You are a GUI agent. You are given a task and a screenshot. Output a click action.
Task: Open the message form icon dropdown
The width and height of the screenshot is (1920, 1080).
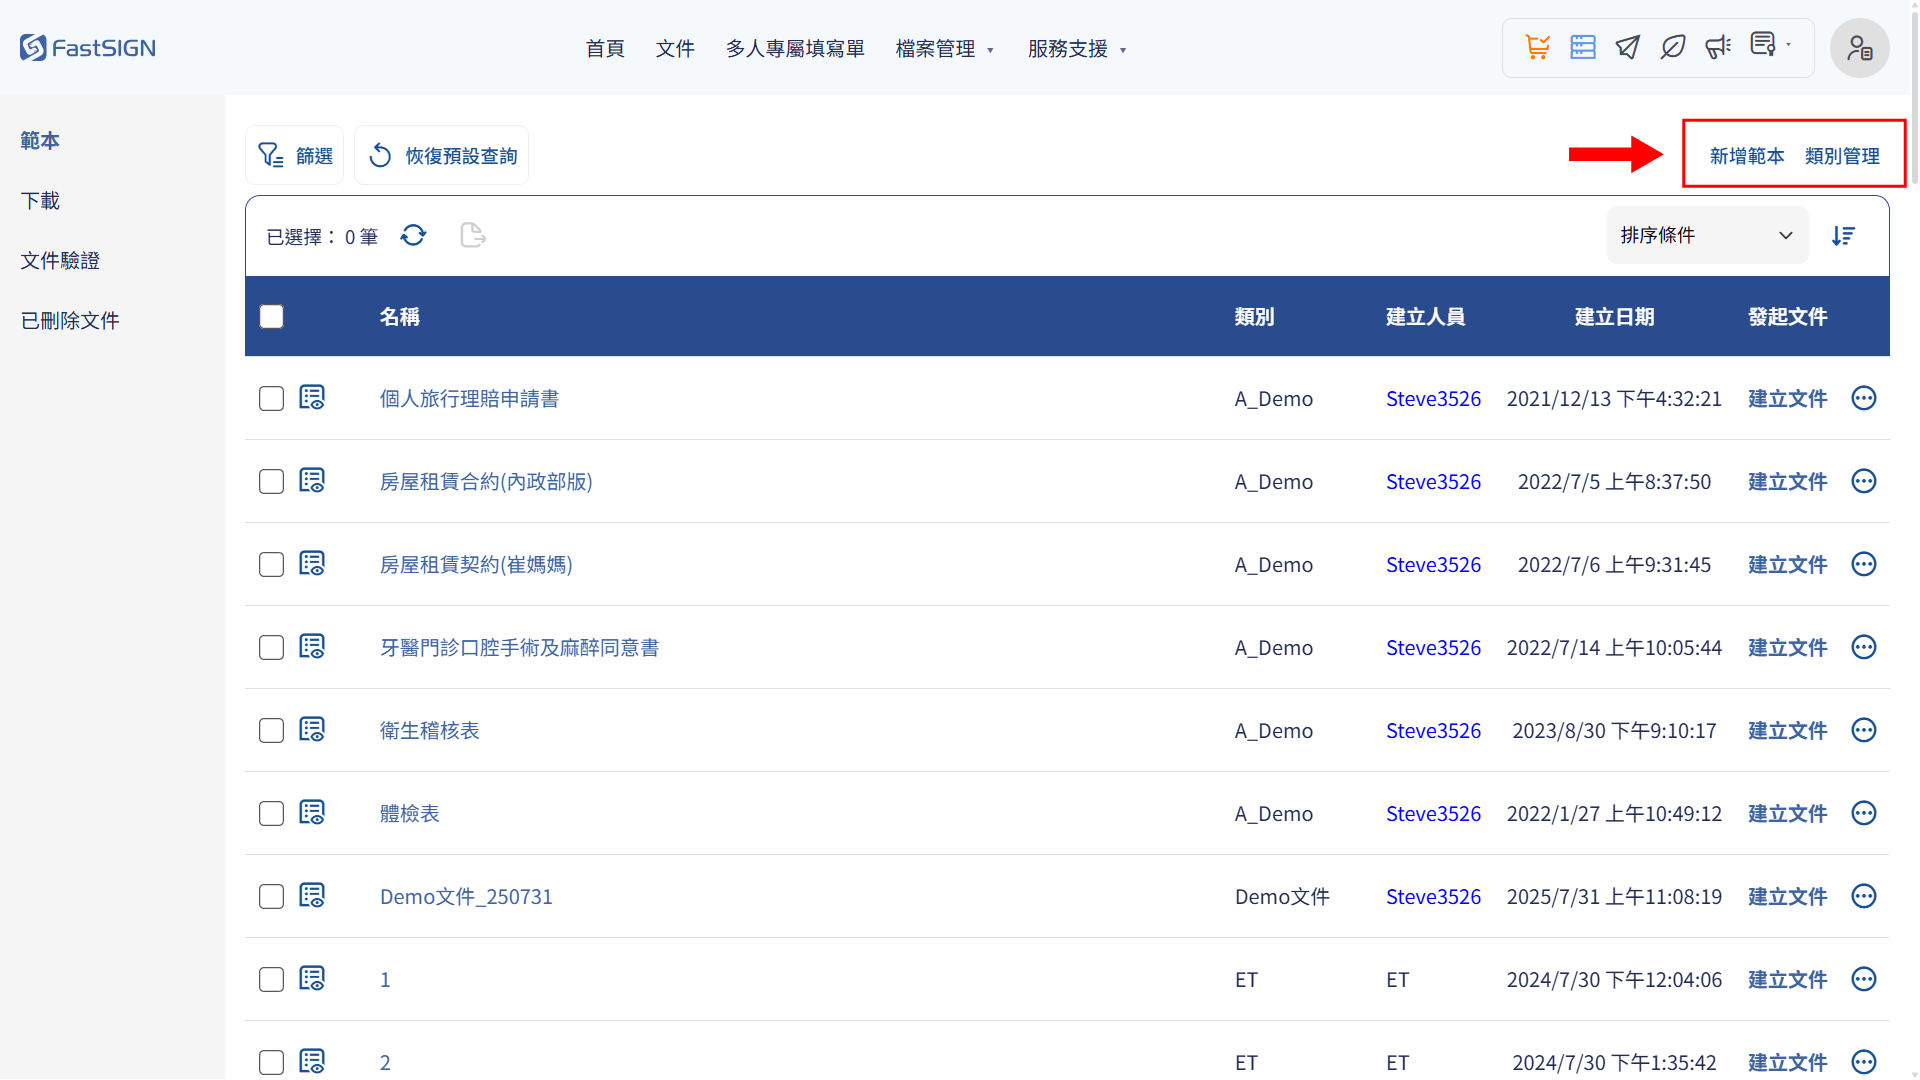(x=1769, y=45)
